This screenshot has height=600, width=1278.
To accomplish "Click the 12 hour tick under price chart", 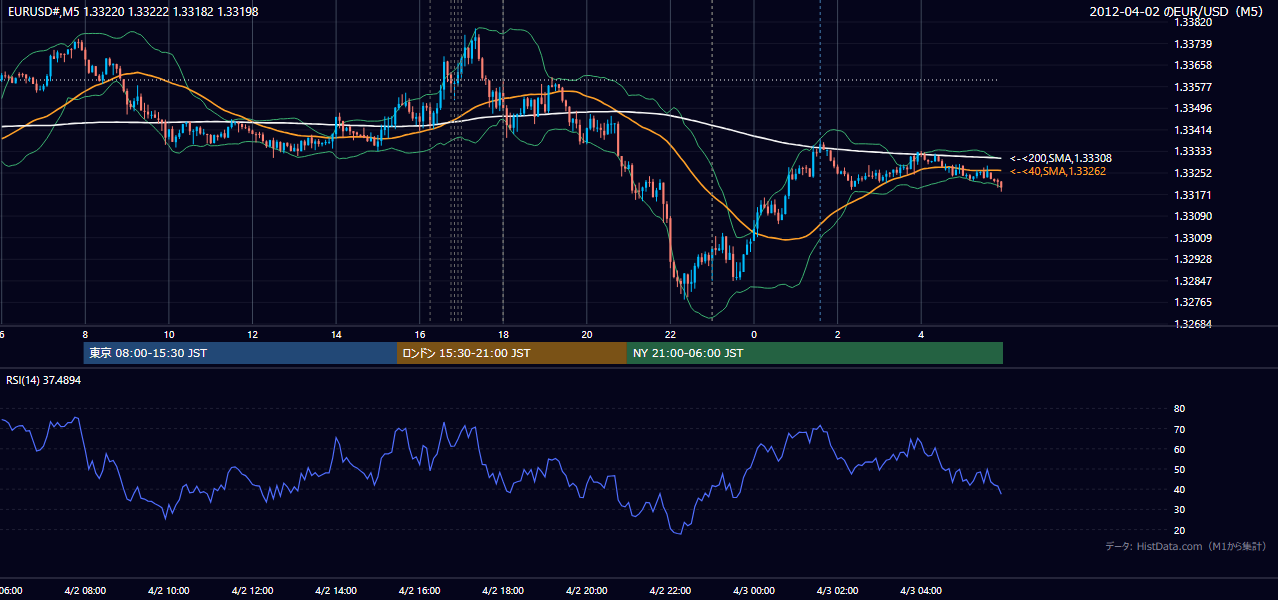I will (253, 334).
